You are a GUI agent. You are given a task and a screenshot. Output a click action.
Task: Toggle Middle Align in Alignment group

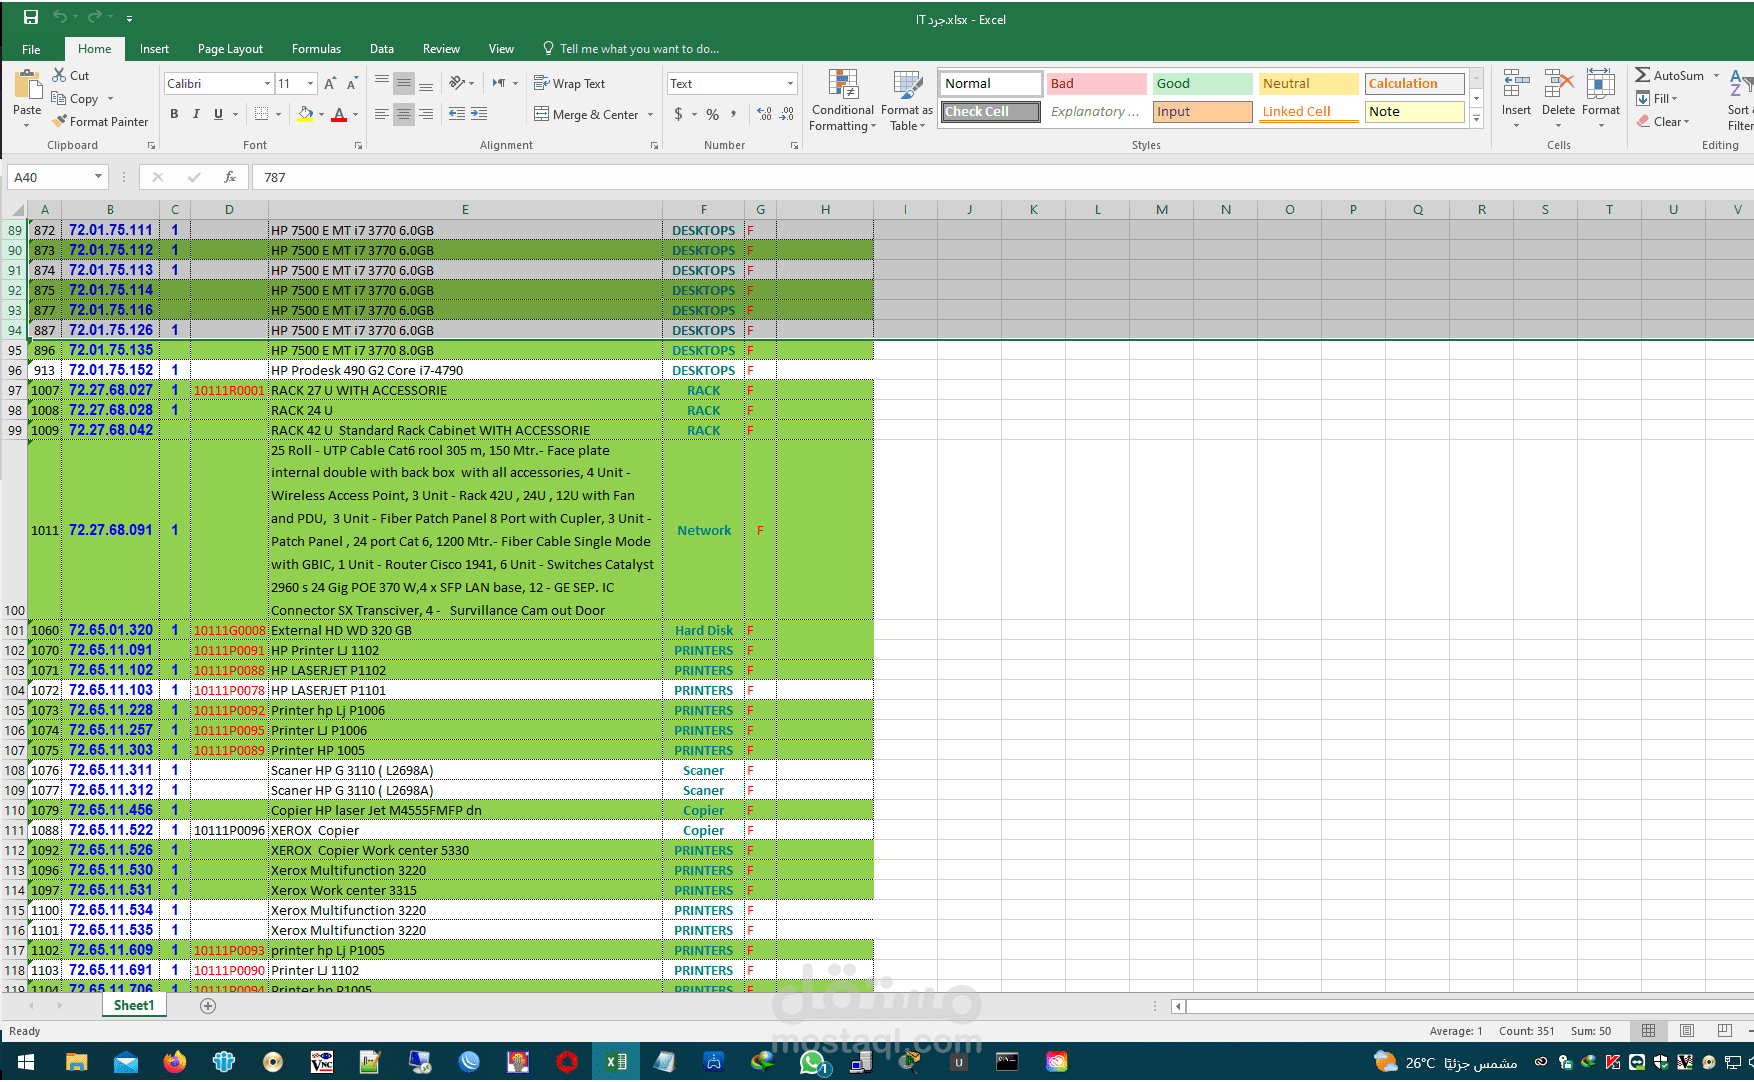pyautogui.click(x=404, y=83)
